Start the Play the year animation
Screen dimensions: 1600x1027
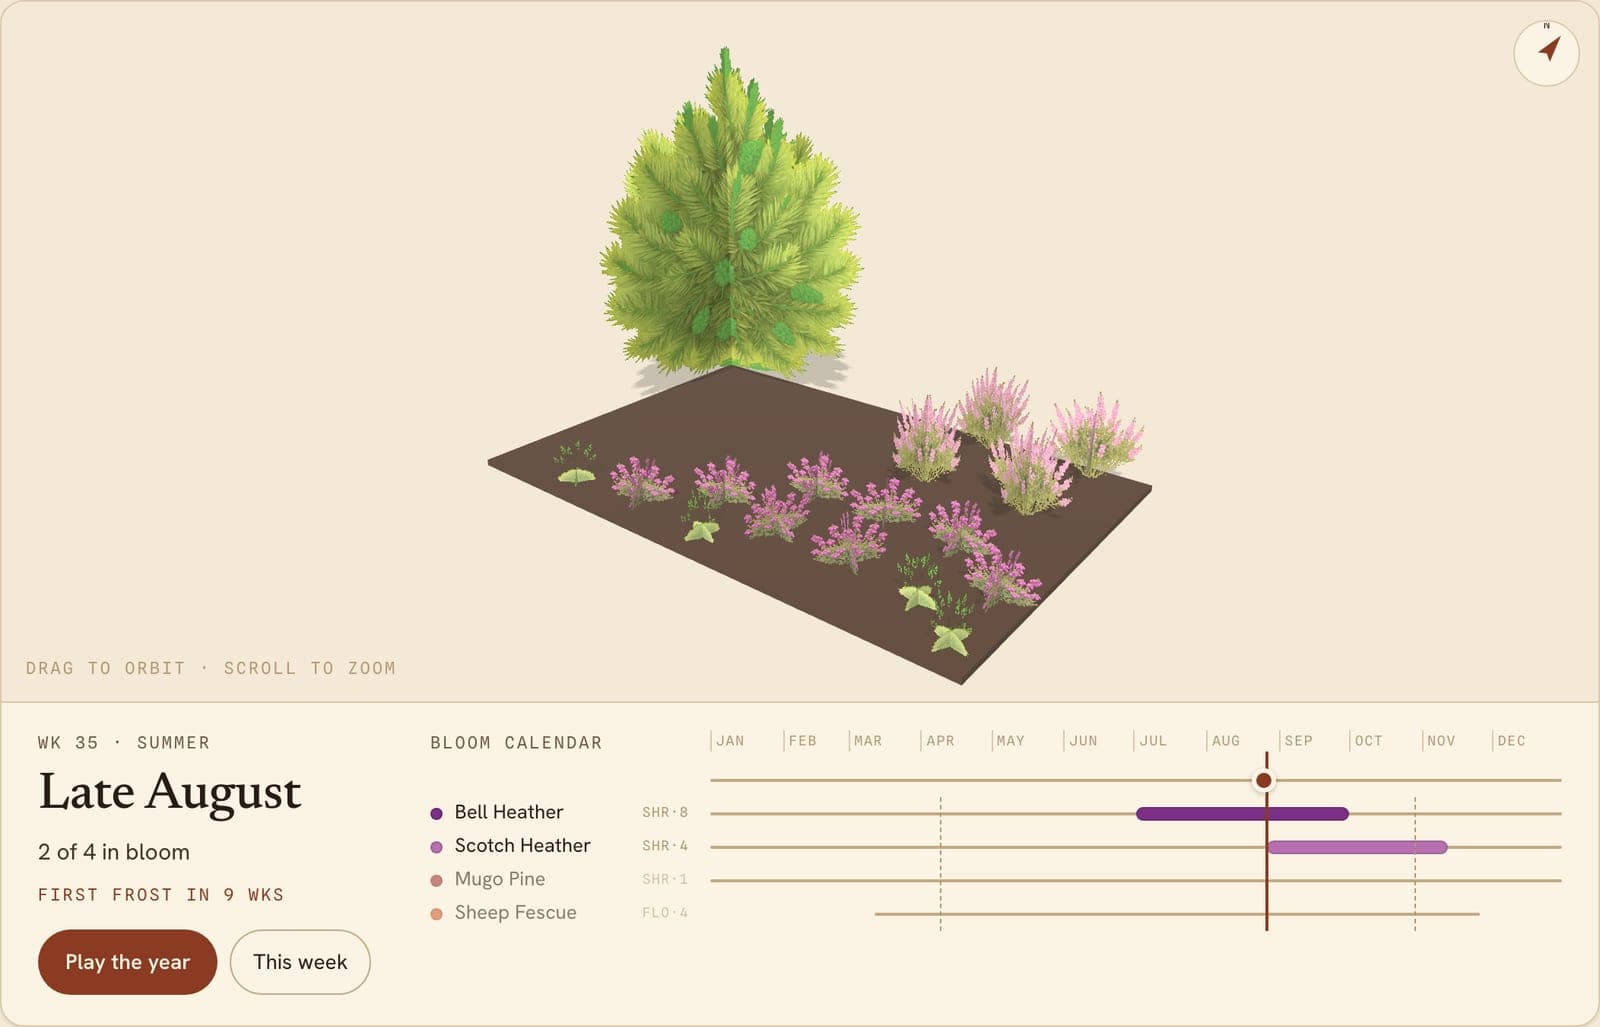point(127,962)
